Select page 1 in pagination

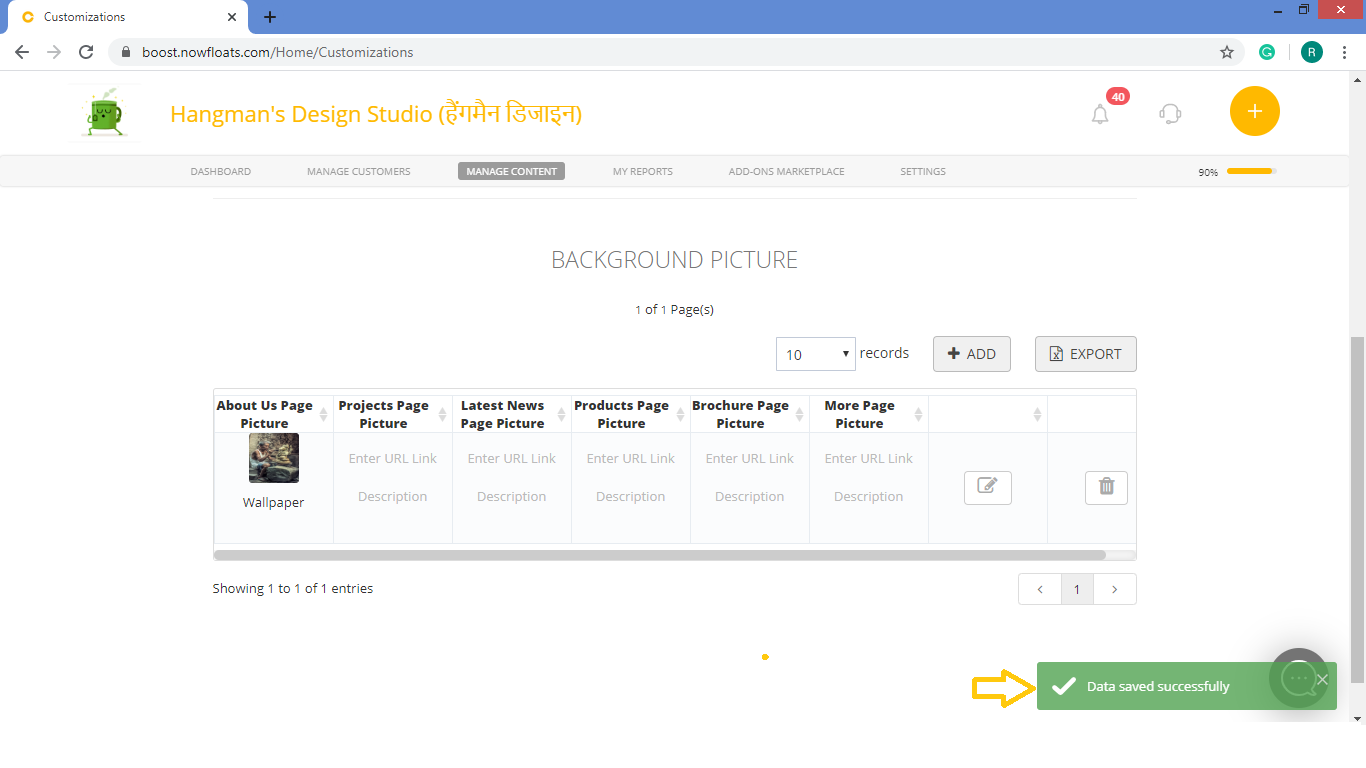point(1077,589)
